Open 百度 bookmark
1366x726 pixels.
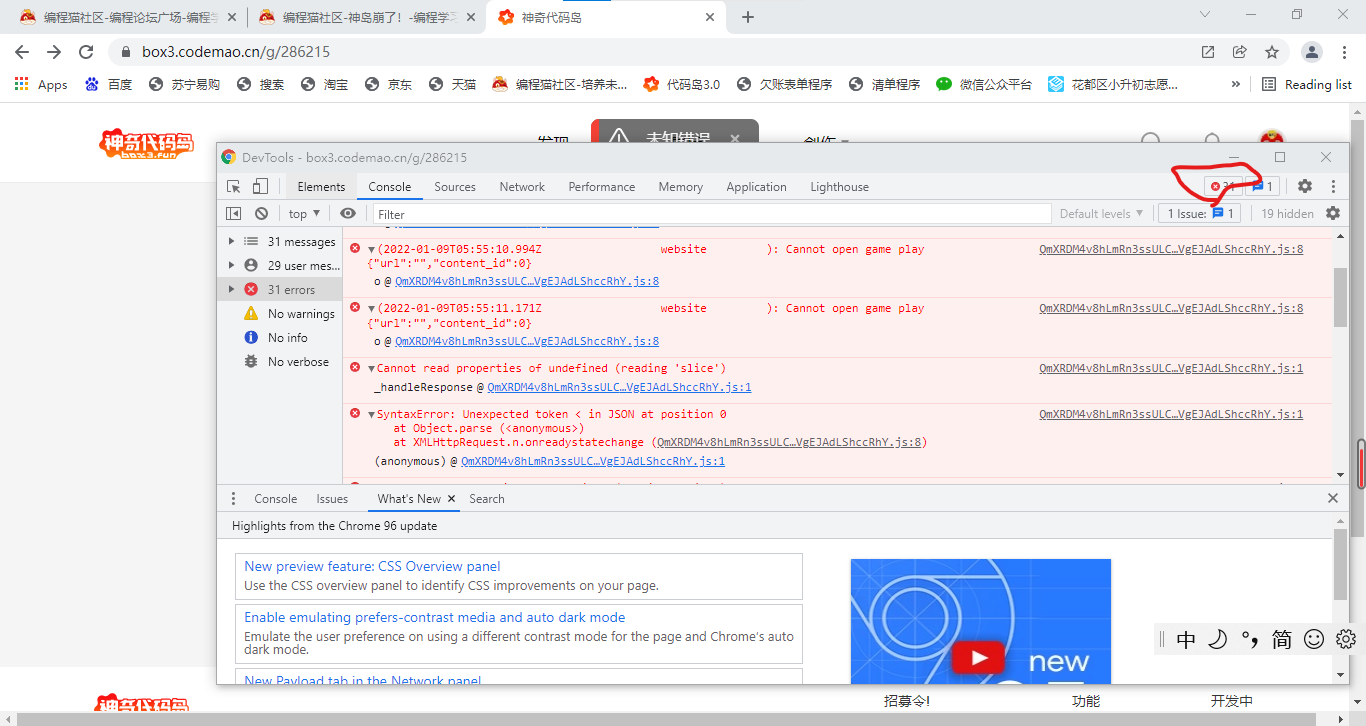click(108, 84)
